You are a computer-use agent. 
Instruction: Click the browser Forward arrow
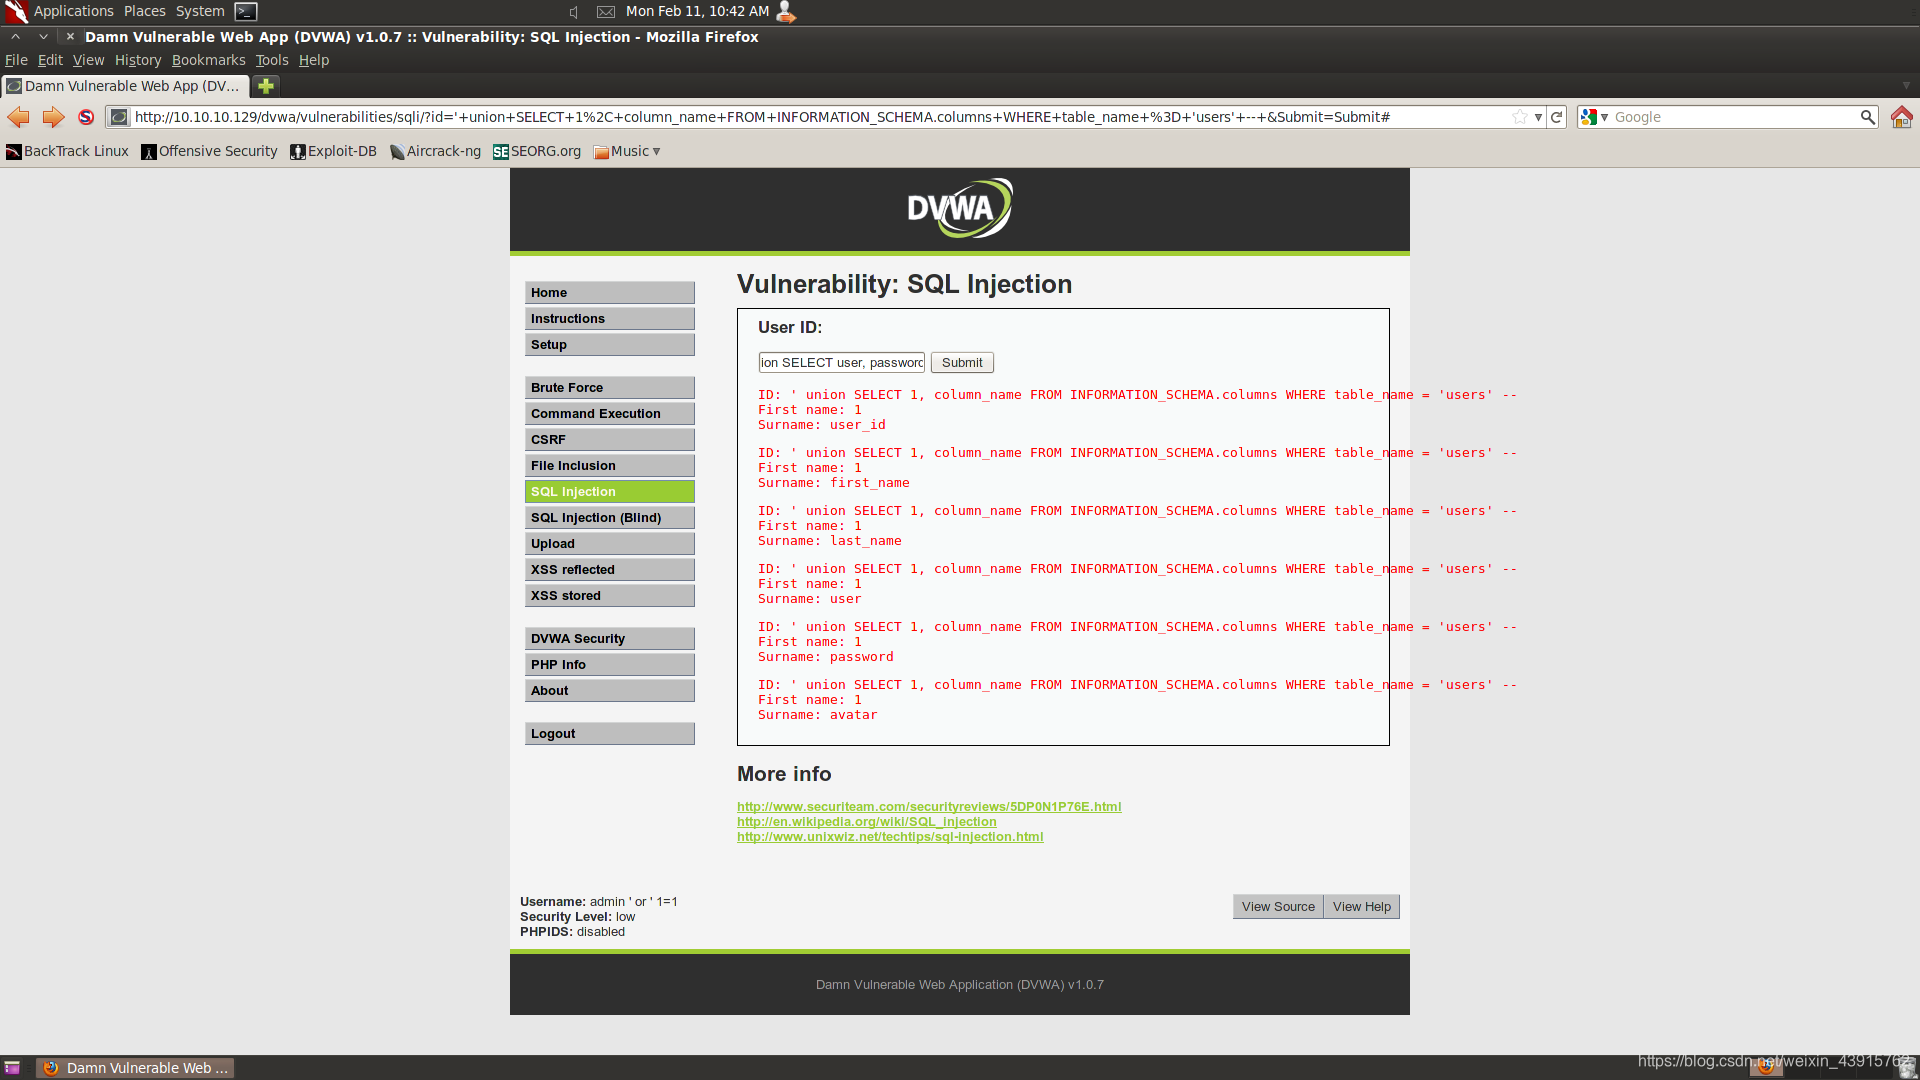(x=53, y=117)
